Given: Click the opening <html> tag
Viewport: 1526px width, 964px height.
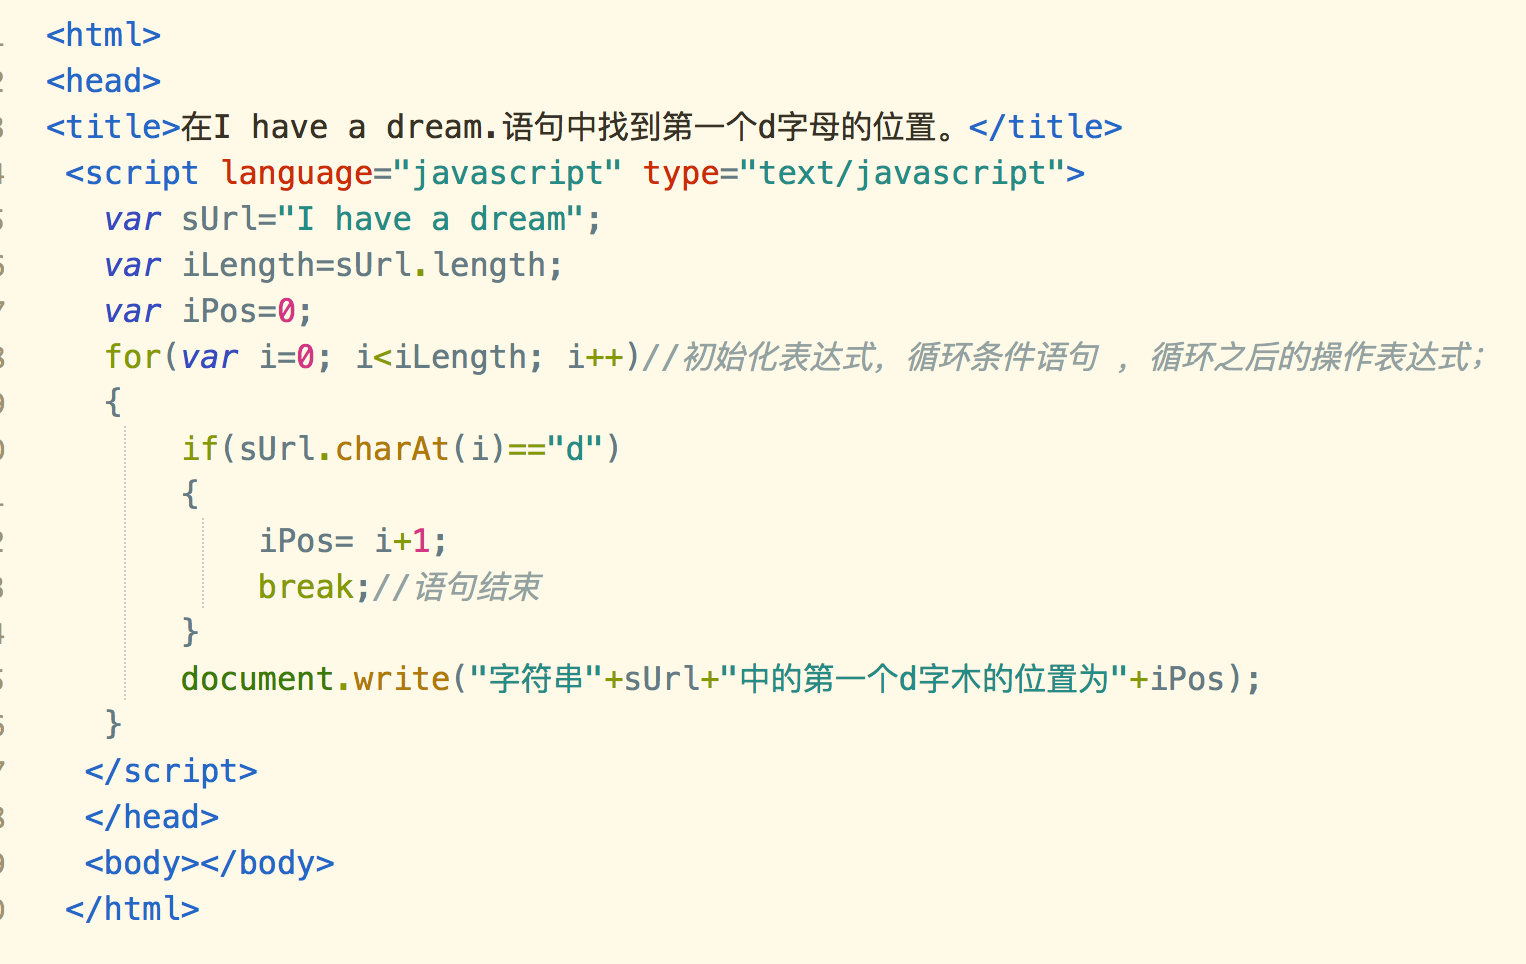Looking at the screenshot, I should [103, 35].
